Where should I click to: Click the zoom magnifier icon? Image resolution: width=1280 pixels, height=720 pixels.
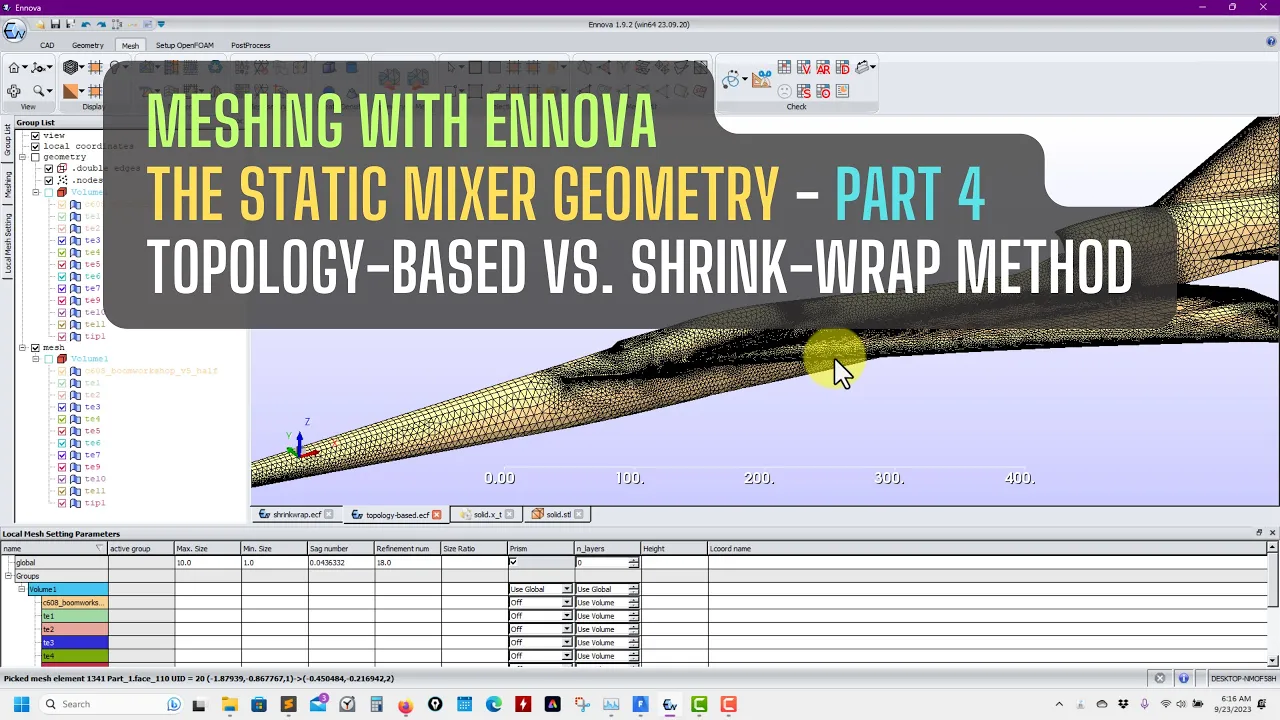click(x=38, y=91)
